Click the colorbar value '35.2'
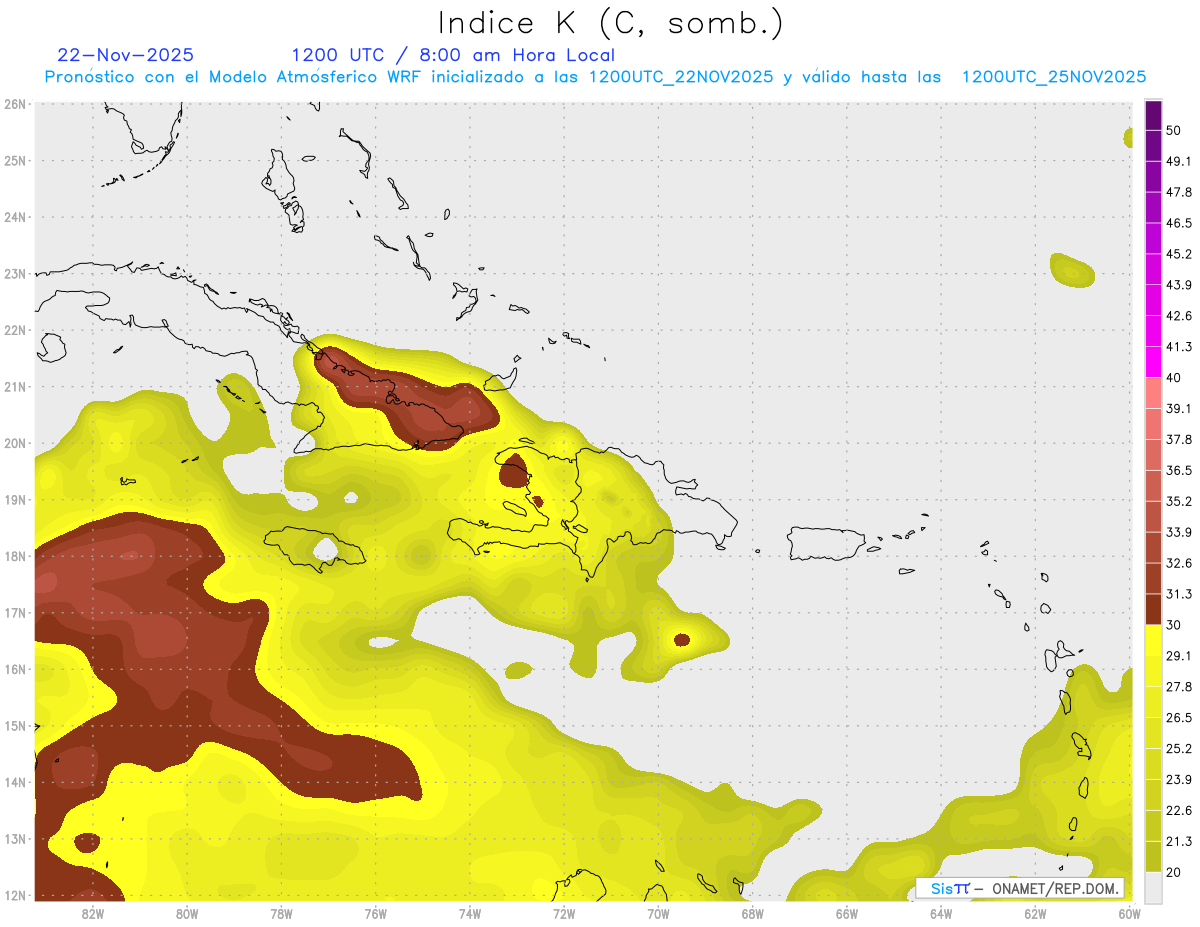 1179,501
